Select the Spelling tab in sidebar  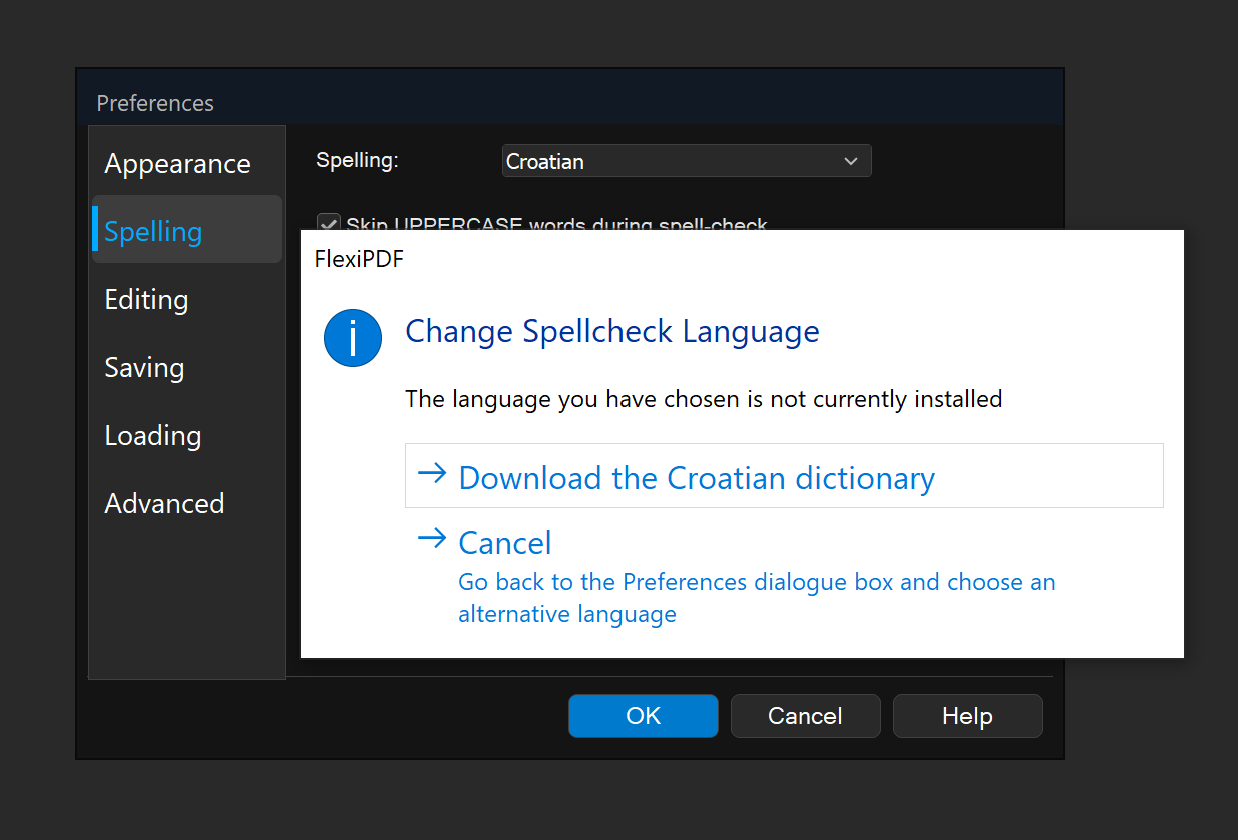pyautogui.click(x=153, y=232)
